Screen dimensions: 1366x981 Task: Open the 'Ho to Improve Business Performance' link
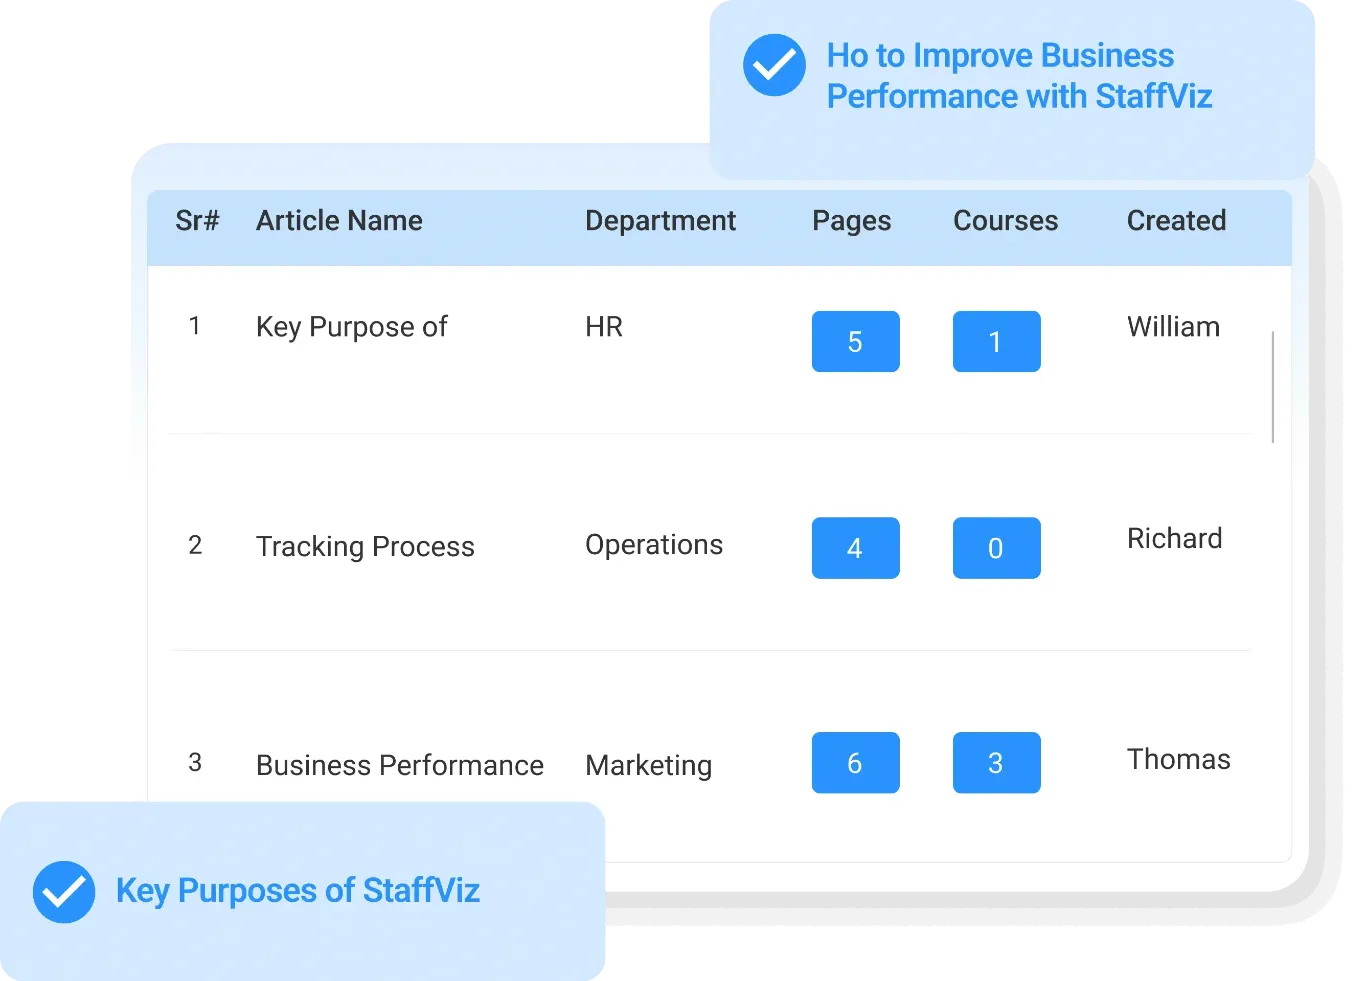[1018, 76]
